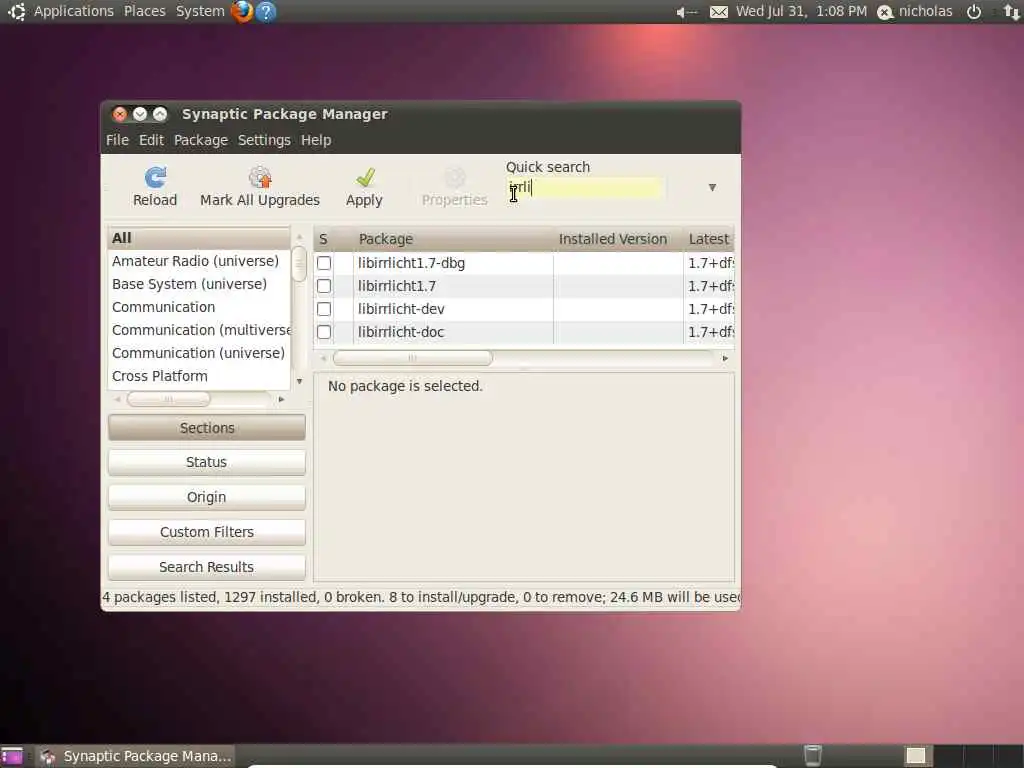Screen dimensions: 1024x768
Task: Click the S status column header
Action: pyautogui.click(x=324, y=239)
